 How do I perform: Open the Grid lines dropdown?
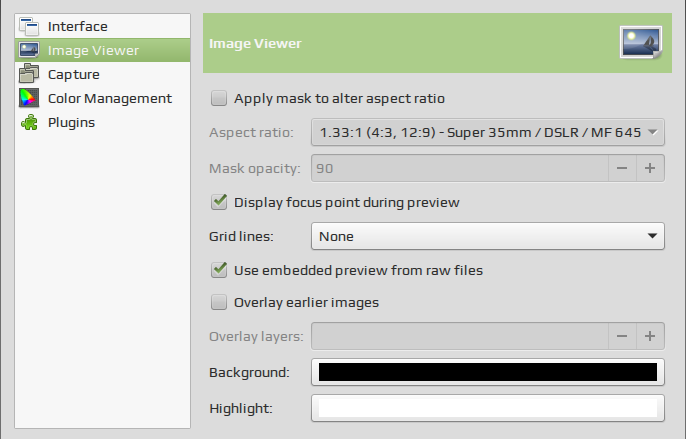pos(488,236)
